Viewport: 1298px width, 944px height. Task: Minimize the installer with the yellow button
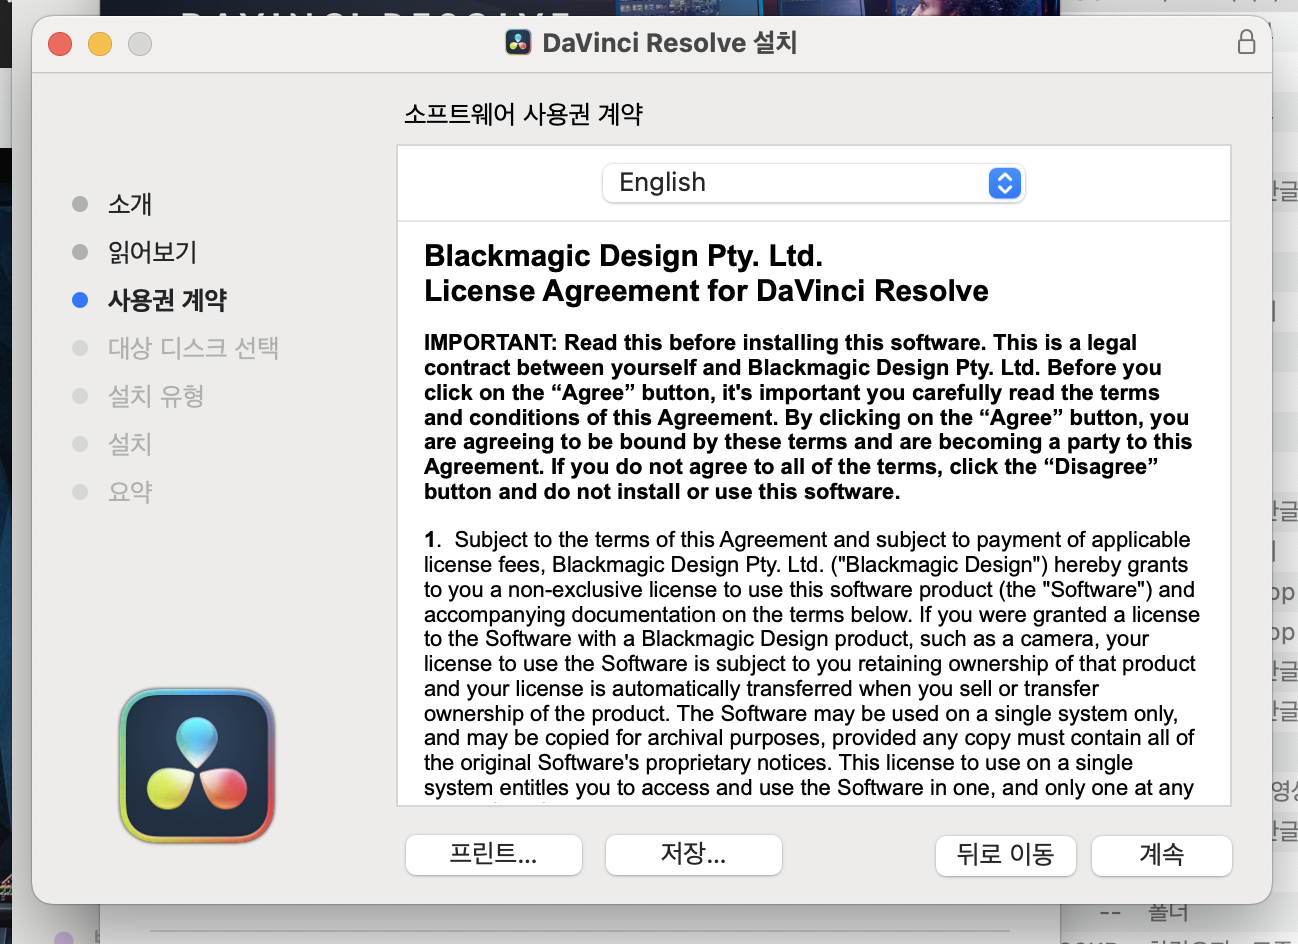coord(100,44)
